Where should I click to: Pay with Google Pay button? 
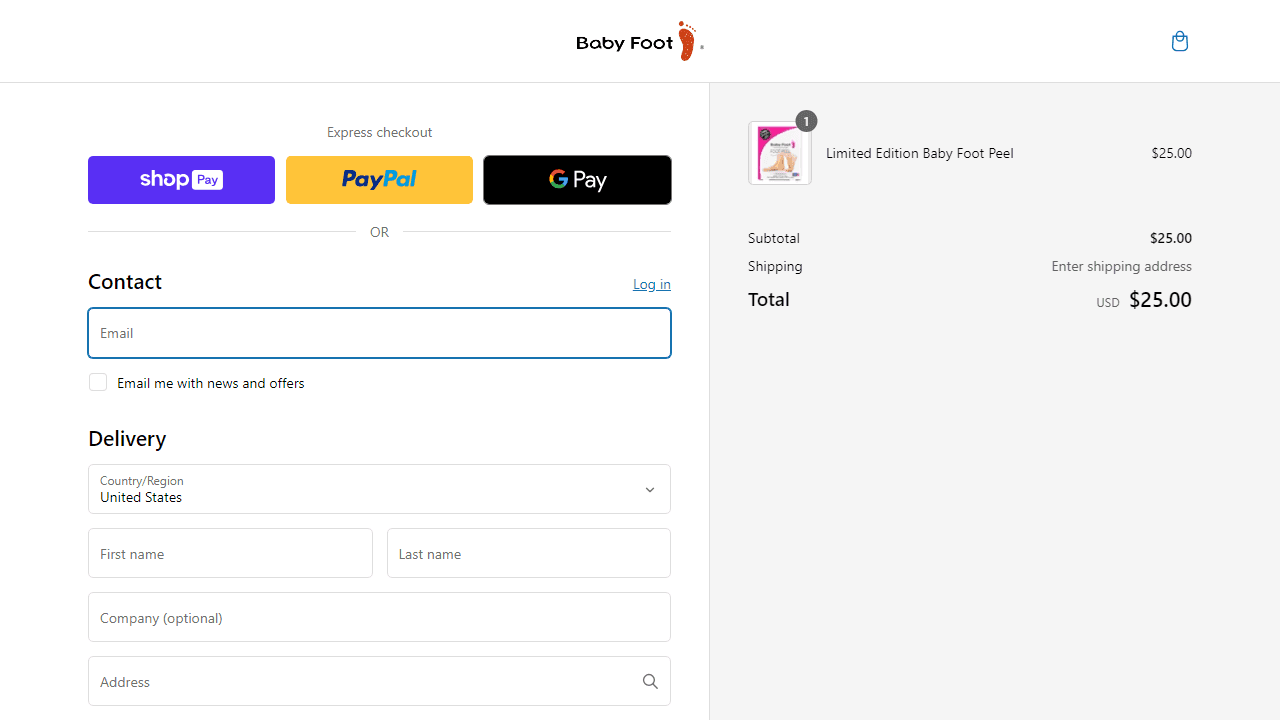pos(577,180)
